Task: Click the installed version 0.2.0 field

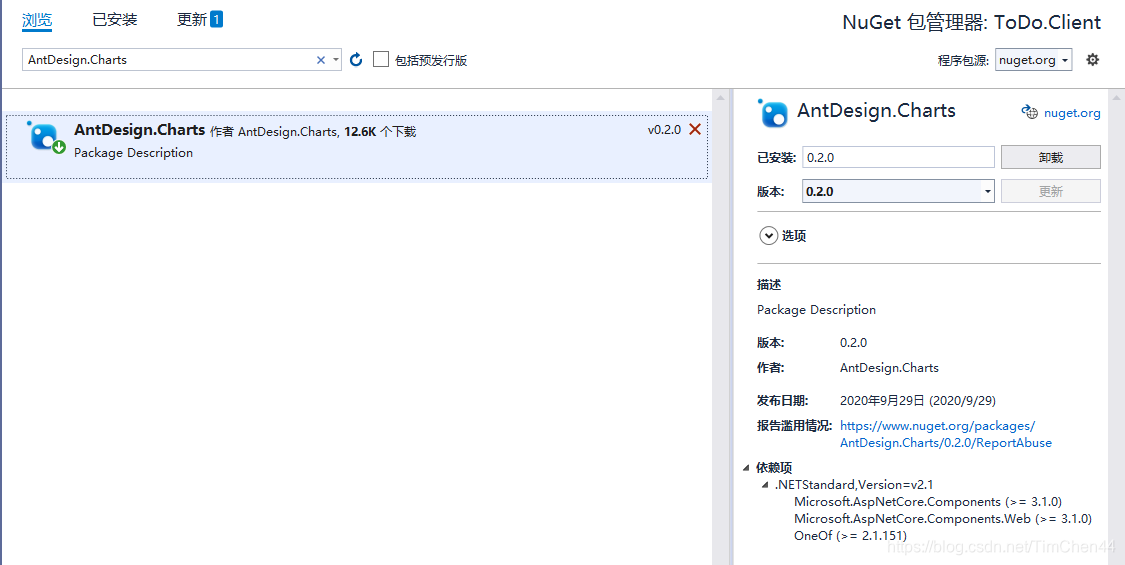Action: click(x=898, y=157)
